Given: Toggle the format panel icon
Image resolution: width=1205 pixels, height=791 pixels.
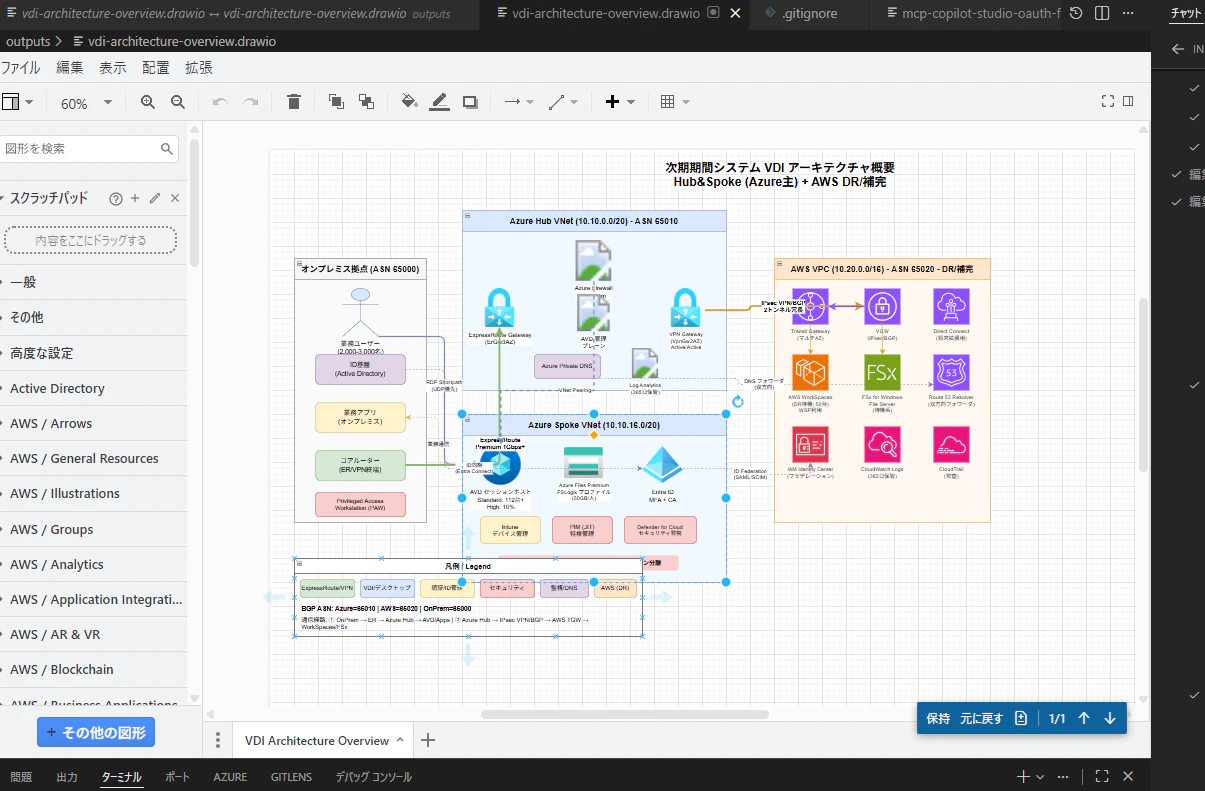Looking at the screenshot, I should (1128, 101).
